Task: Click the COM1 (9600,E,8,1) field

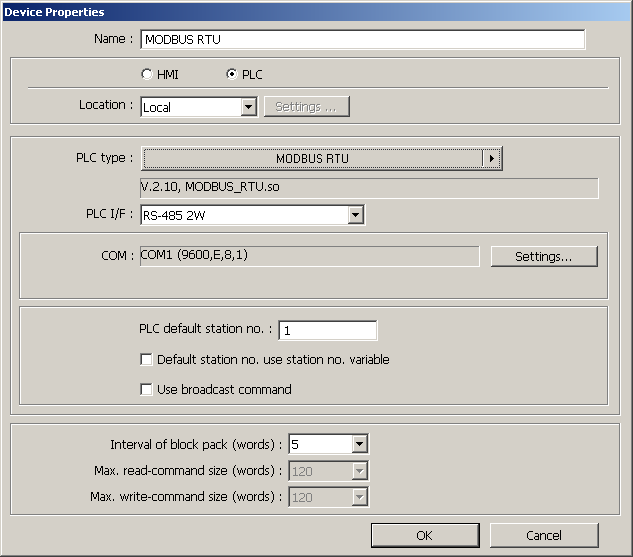Action: click(x=310, y=256)
